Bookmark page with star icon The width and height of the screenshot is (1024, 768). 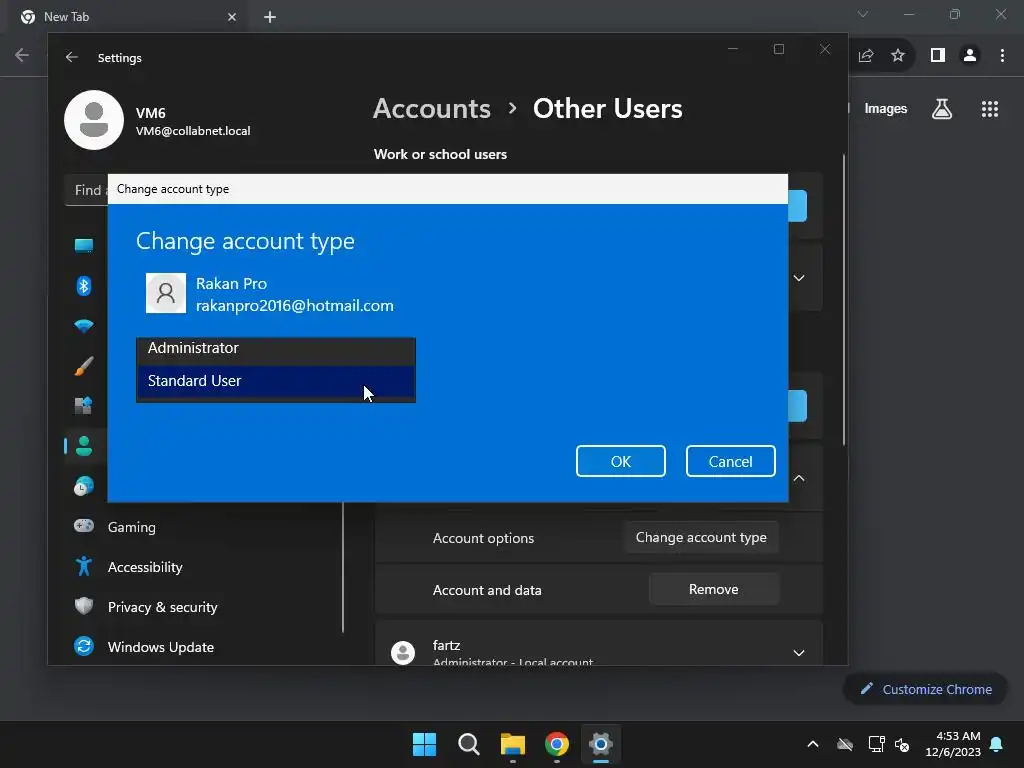[x=898, y=56]
